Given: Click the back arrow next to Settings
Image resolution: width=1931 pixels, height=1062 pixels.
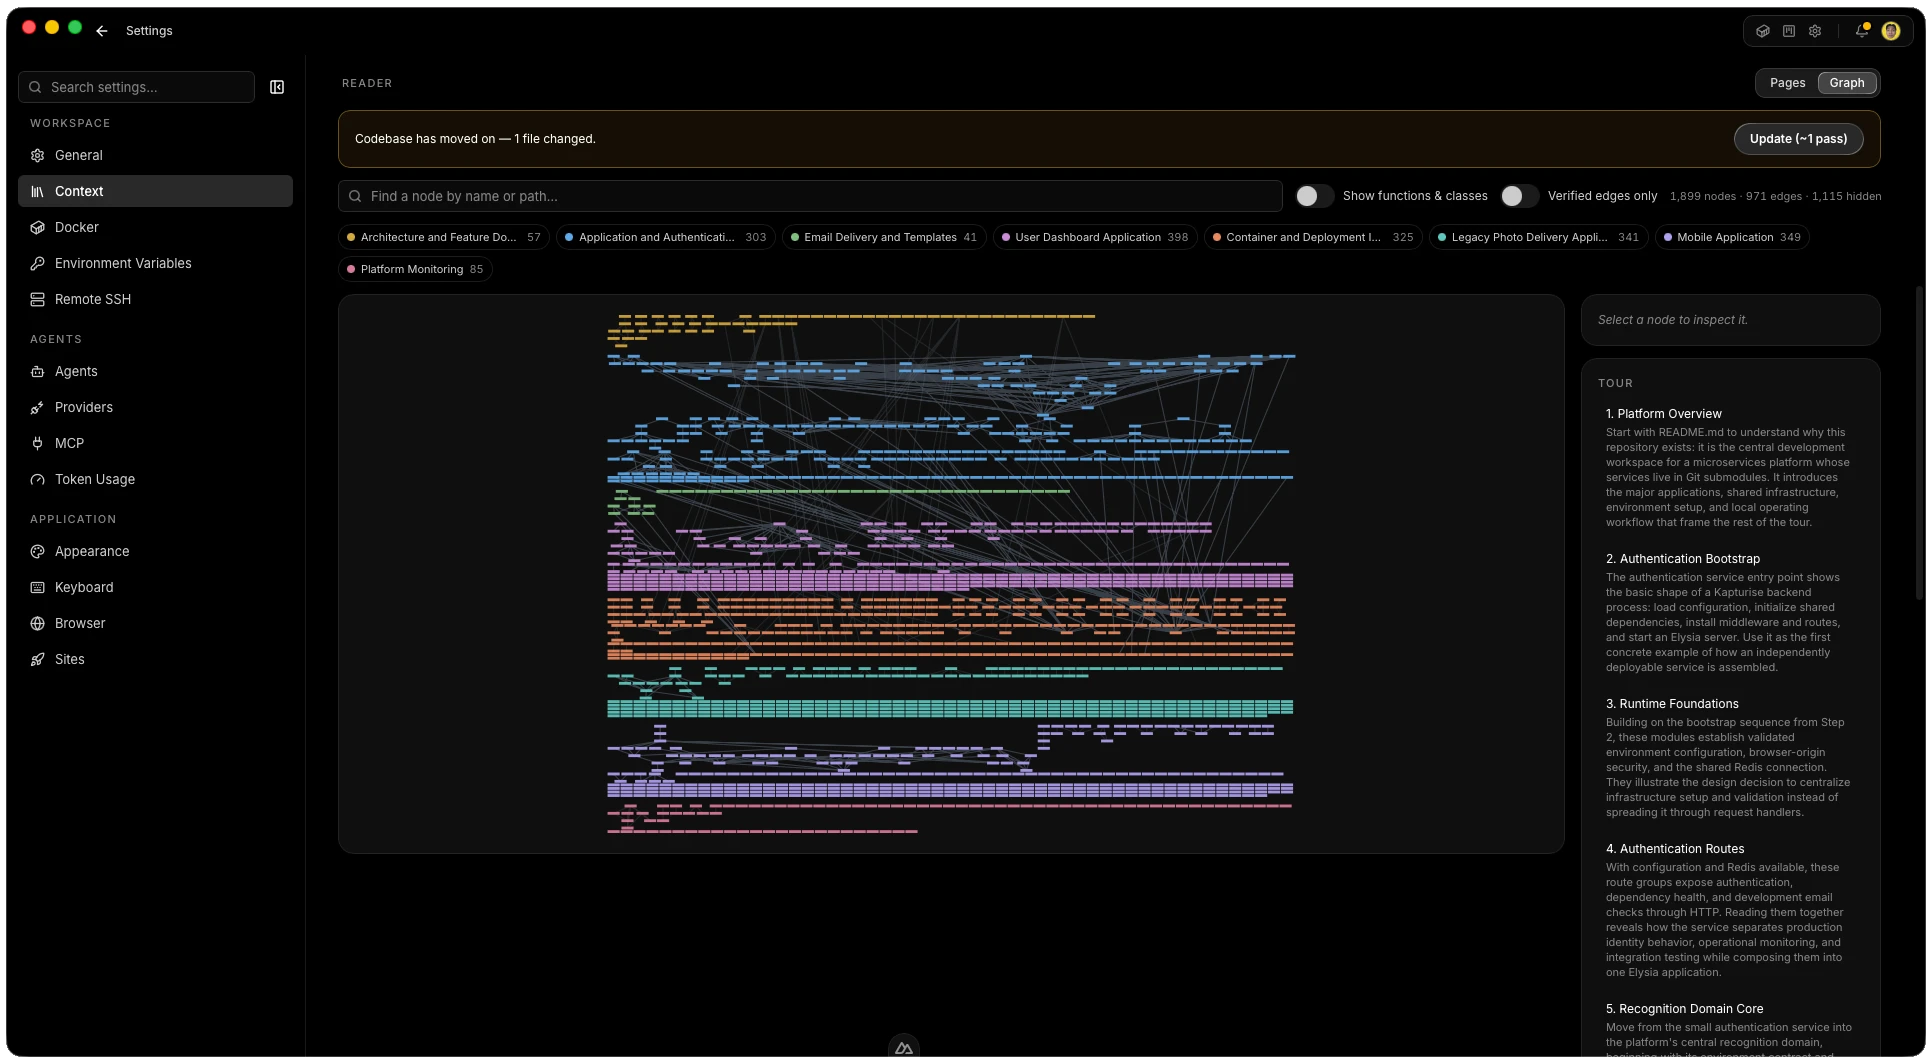Looking at the screenshot, I should tap(102, 31).
